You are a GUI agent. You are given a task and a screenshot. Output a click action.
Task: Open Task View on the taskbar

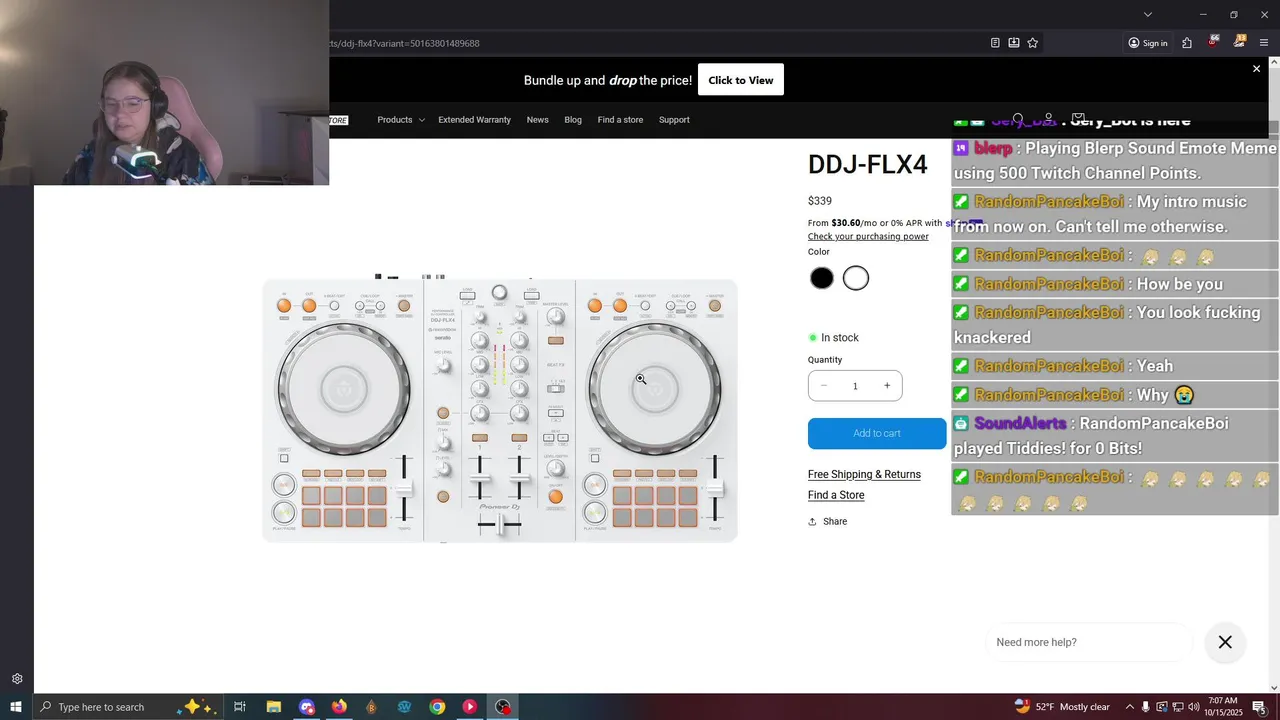click(x=240, y=707)
